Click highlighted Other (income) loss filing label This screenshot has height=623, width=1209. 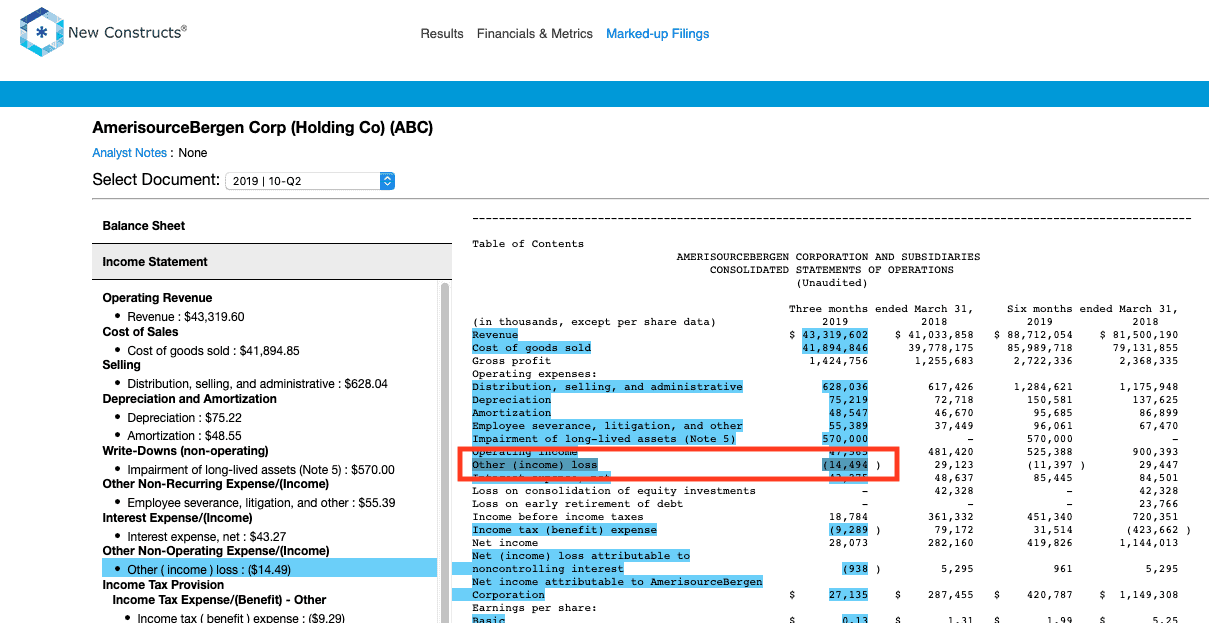(535, 465)
